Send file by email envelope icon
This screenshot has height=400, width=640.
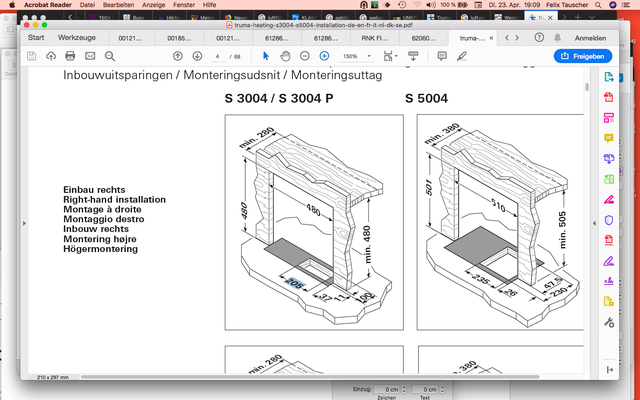pos(90,56)
